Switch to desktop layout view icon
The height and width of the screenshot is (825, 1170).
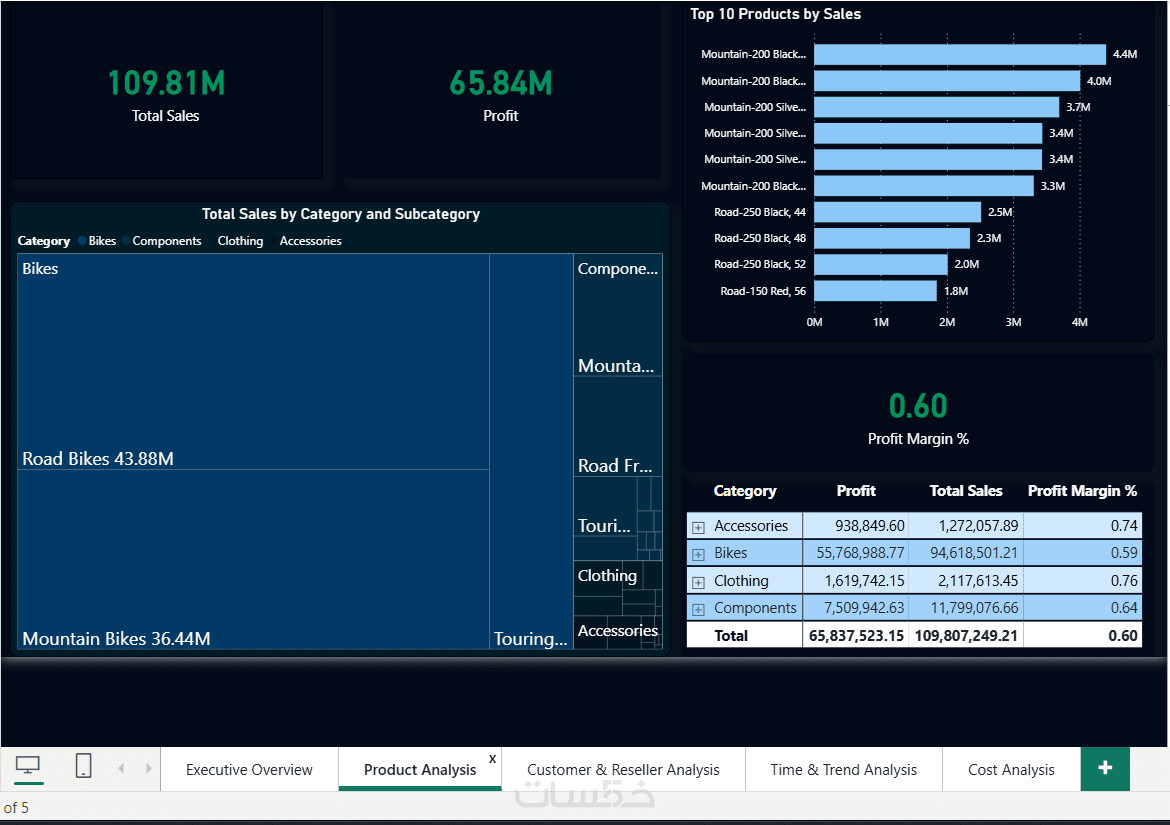[x=28, y=766]
